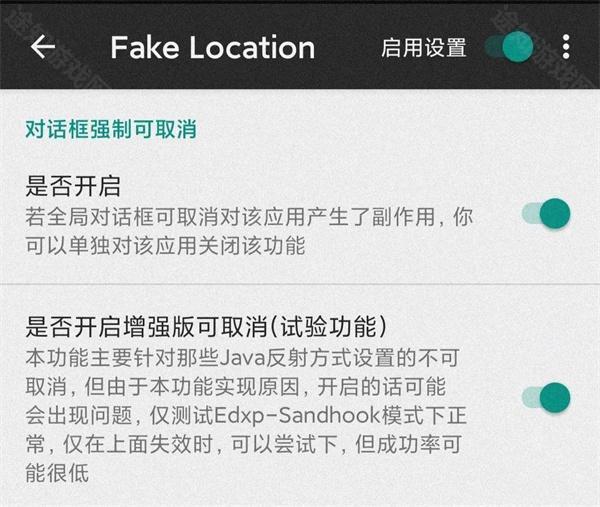This screenshot has height=507, width=600.
Task: Turn off the 增强版可取消 experimental switch
Action: pyautogui.click(x=546, y=398)
